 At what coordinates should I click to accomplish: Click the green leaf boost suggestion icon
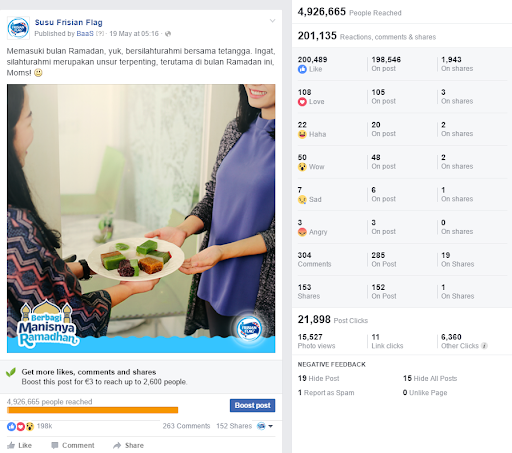[x=11, y=372]
